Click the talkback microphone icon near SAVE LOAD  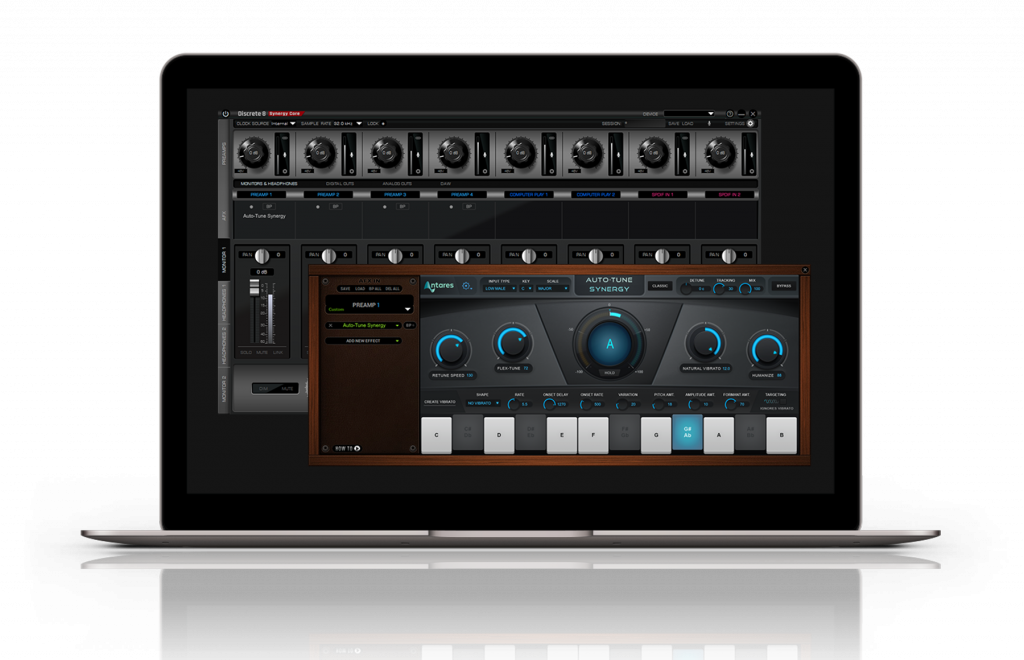click(709, 124)
